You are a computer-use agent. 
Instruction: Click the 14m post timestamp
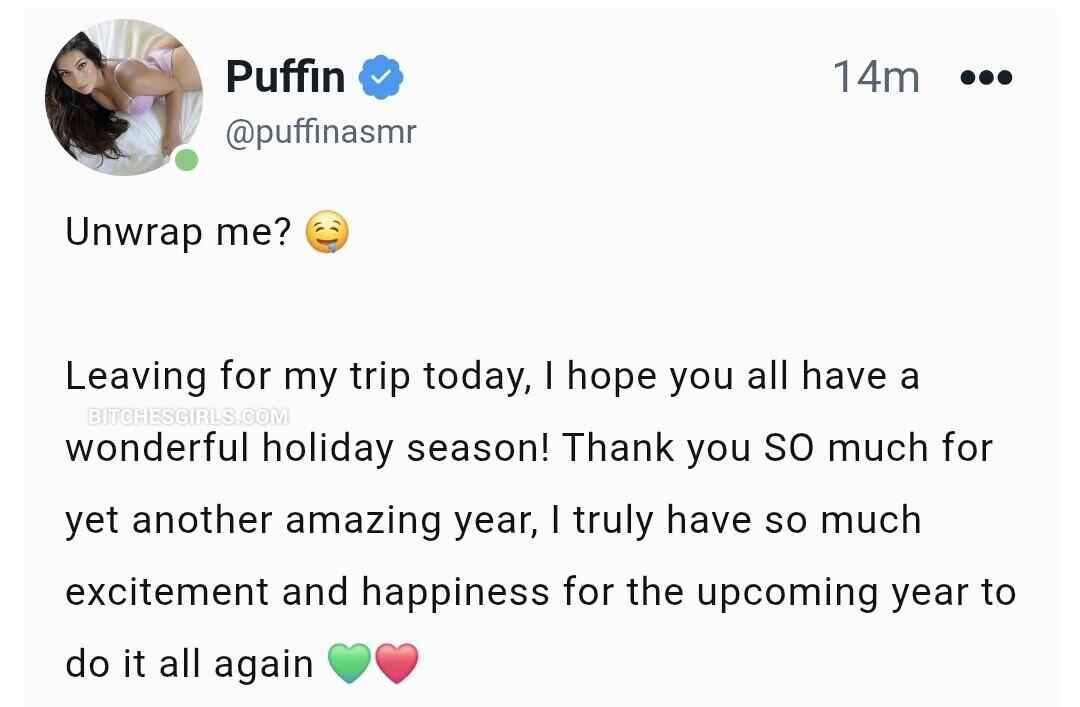tap(875, 77)
